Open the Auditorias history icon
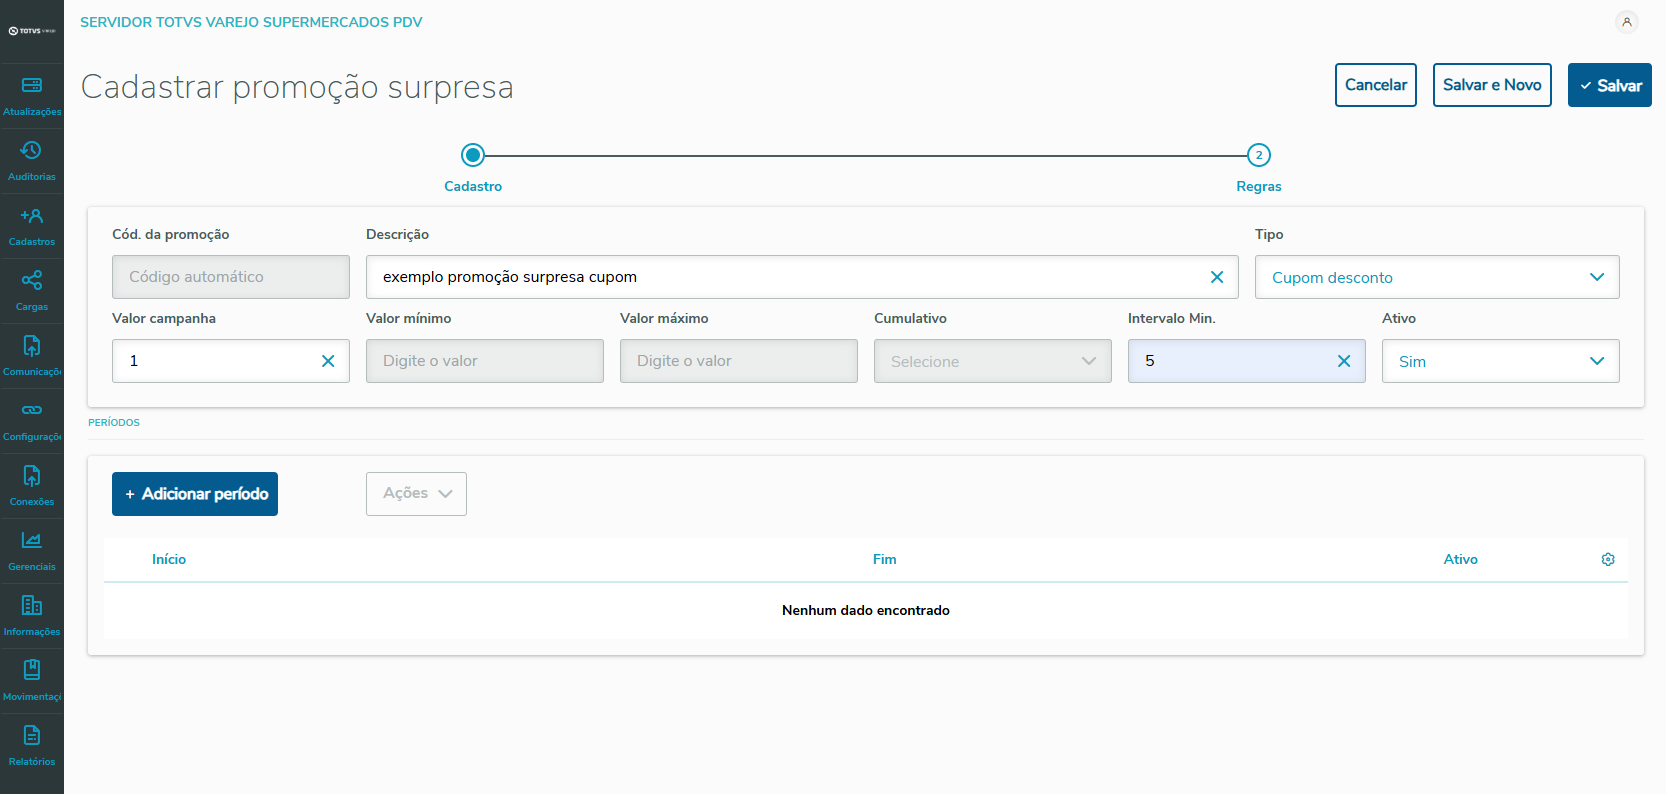1666x794 pixels. pos(32,151)
